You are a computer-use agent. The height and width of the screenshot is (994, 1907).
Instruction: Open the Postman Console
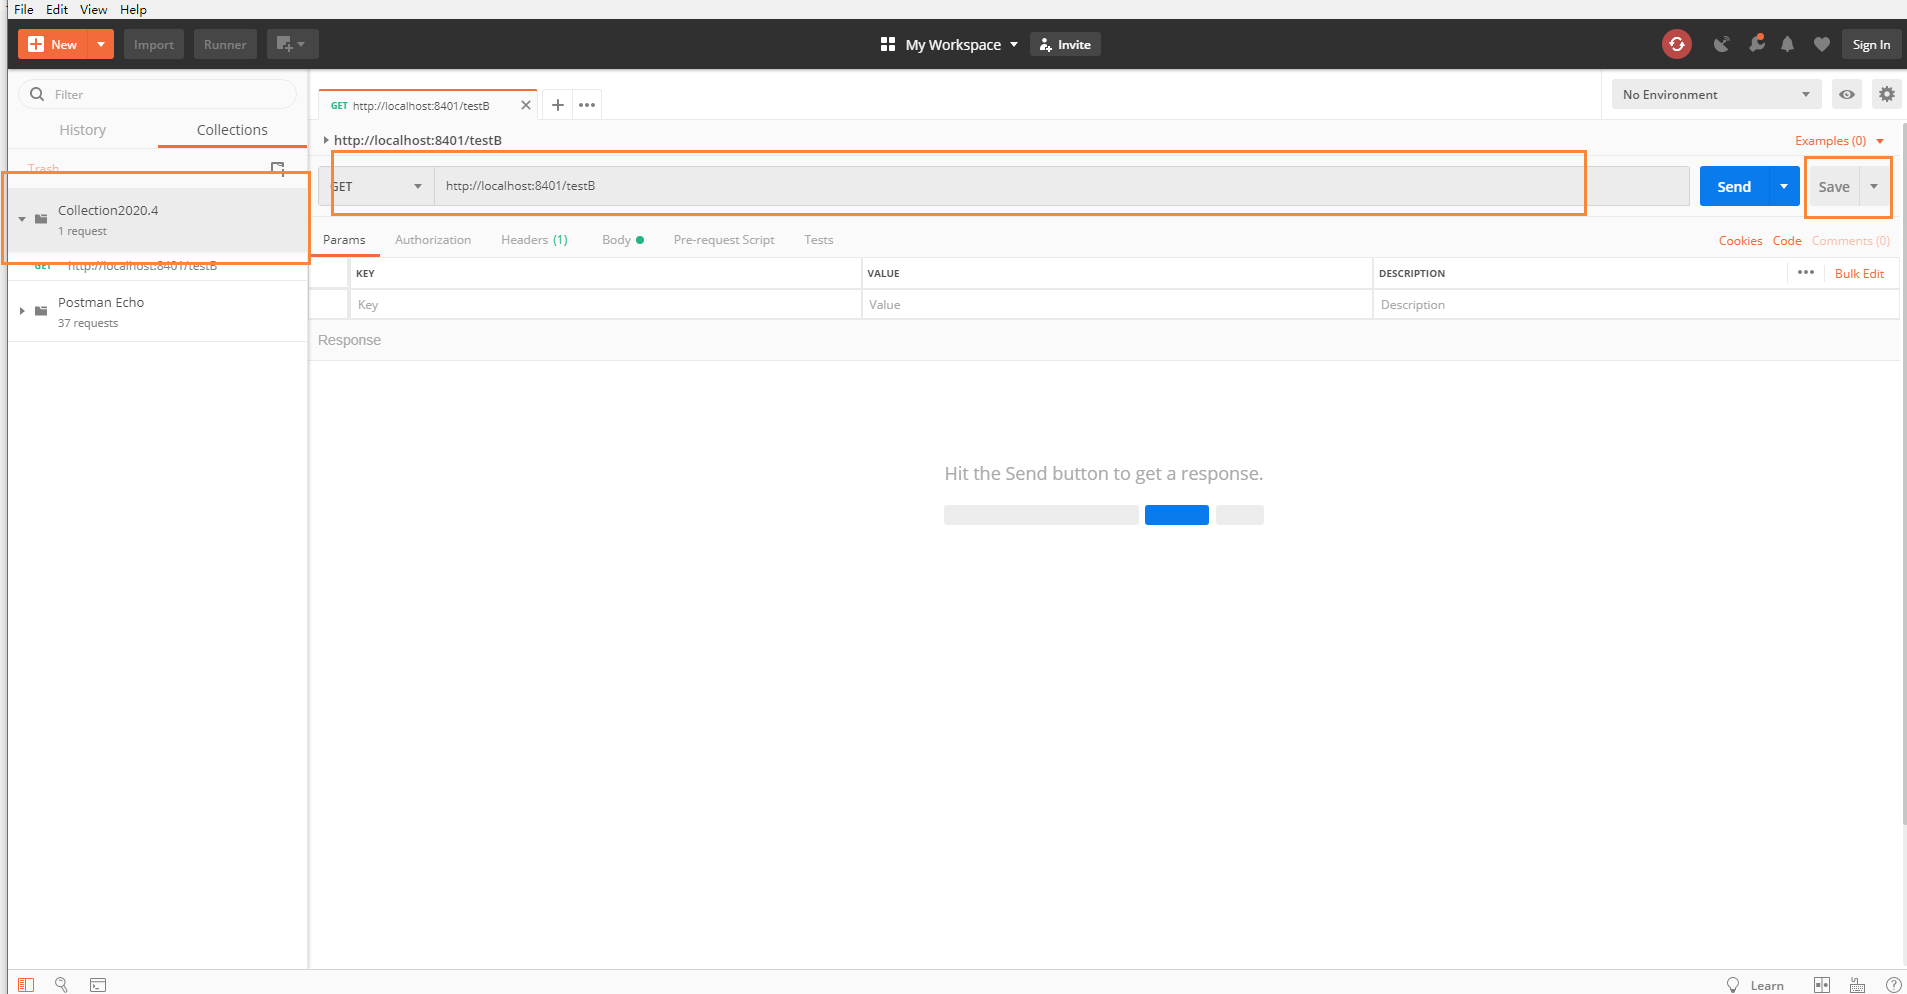click(x=98, y=984)
